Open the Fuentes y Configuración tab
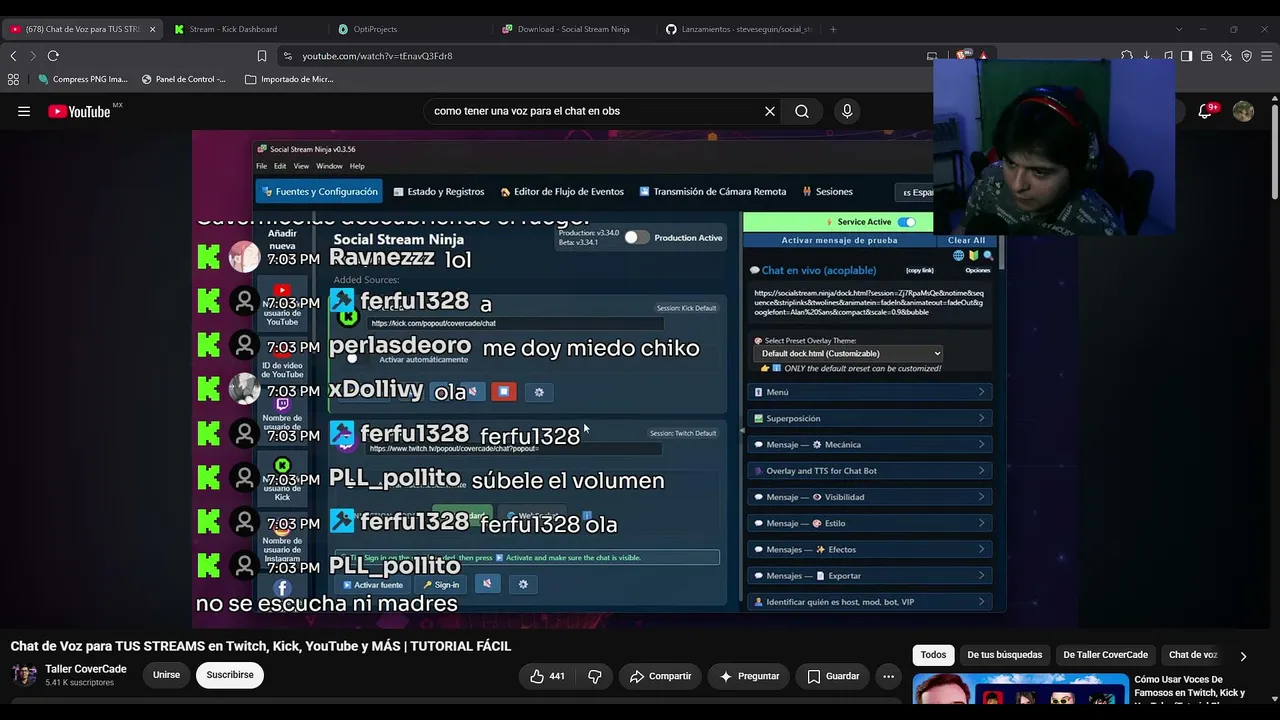 [x=320, y=191]
